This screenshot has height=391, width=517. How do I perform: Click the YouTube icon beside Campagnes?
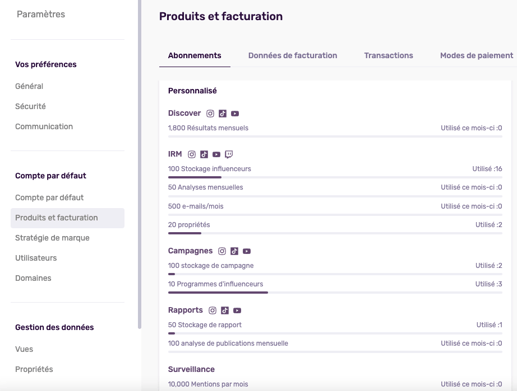point(247,251)
